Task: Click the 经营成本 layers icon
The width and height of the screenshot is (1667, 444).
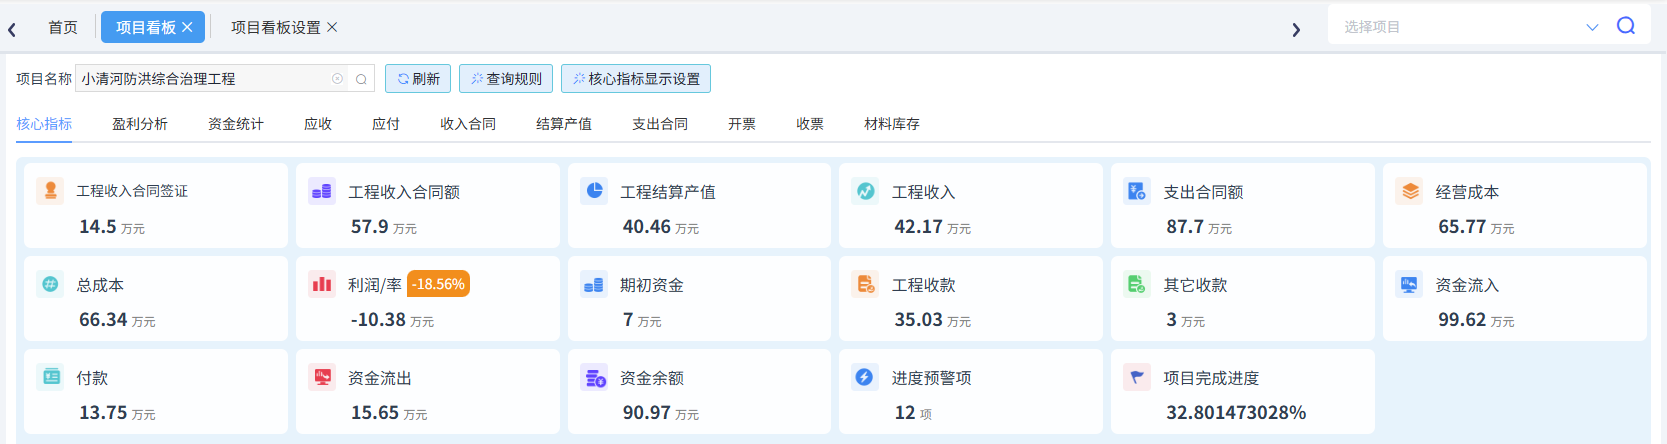Action: click(1409, 191)
